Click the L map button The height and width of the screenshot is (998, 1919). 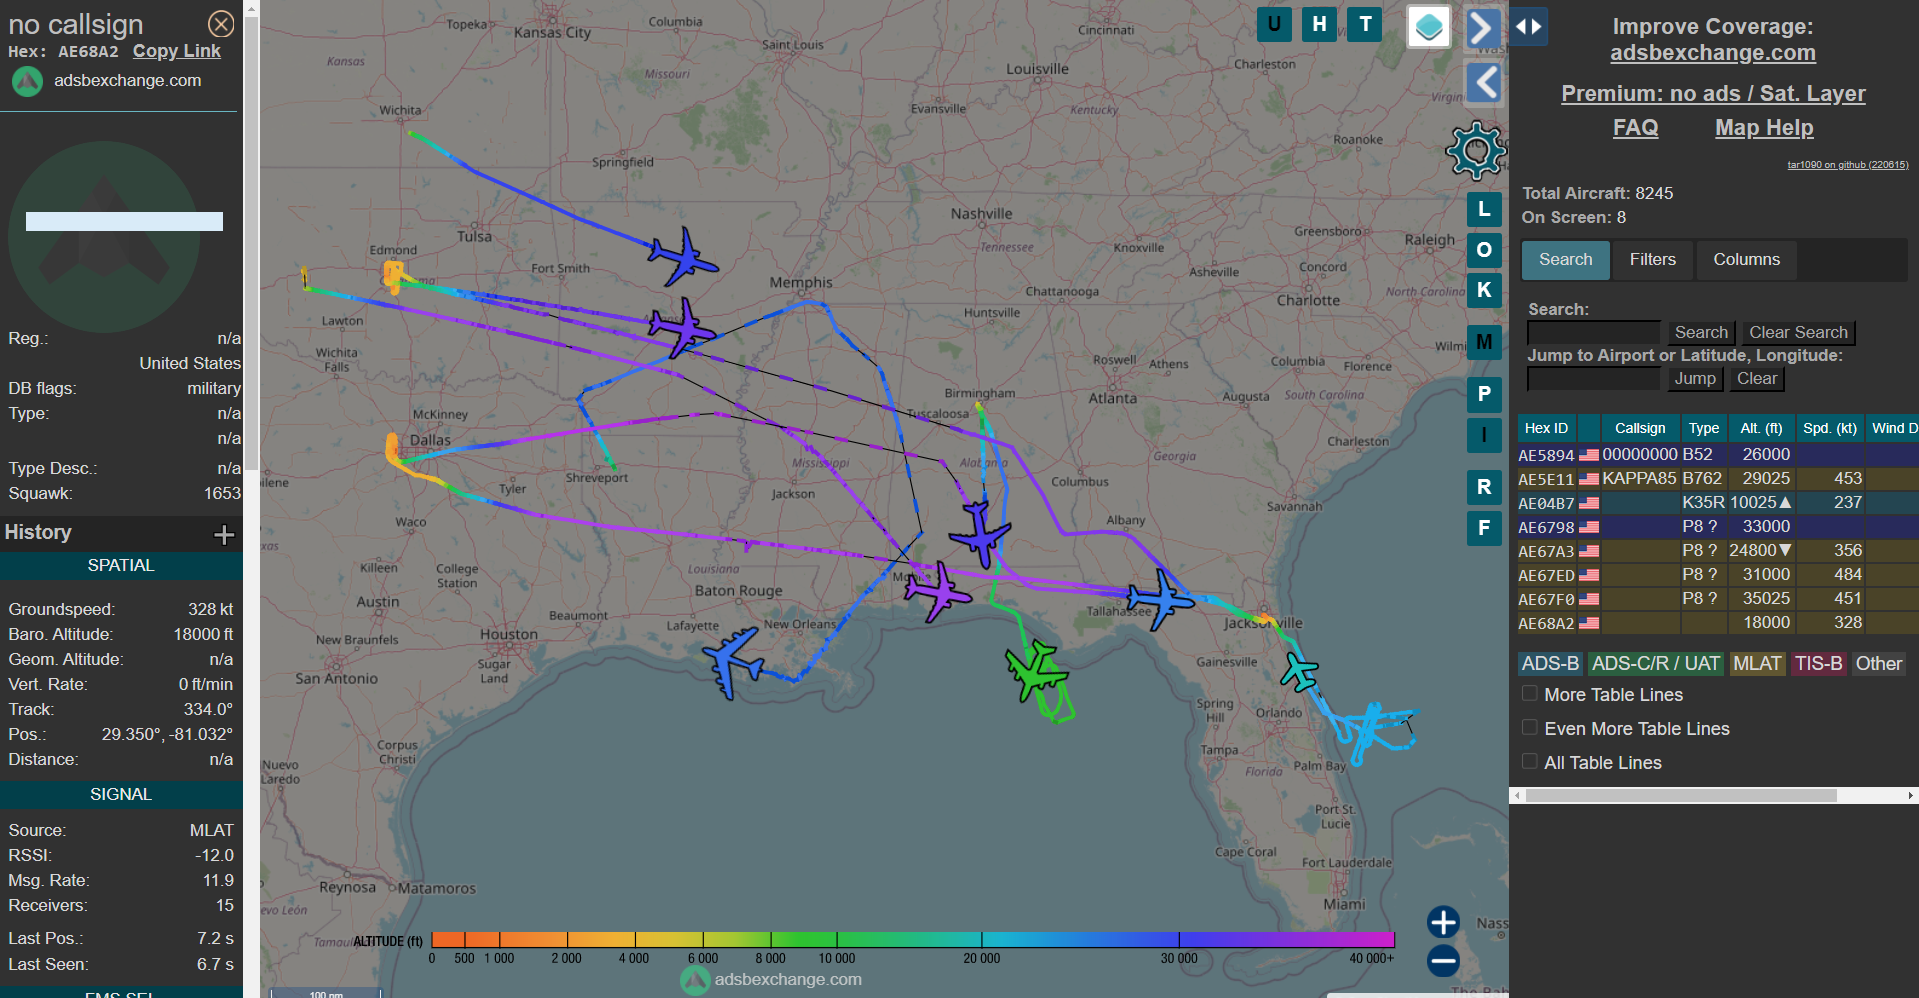coord(1484,210)
